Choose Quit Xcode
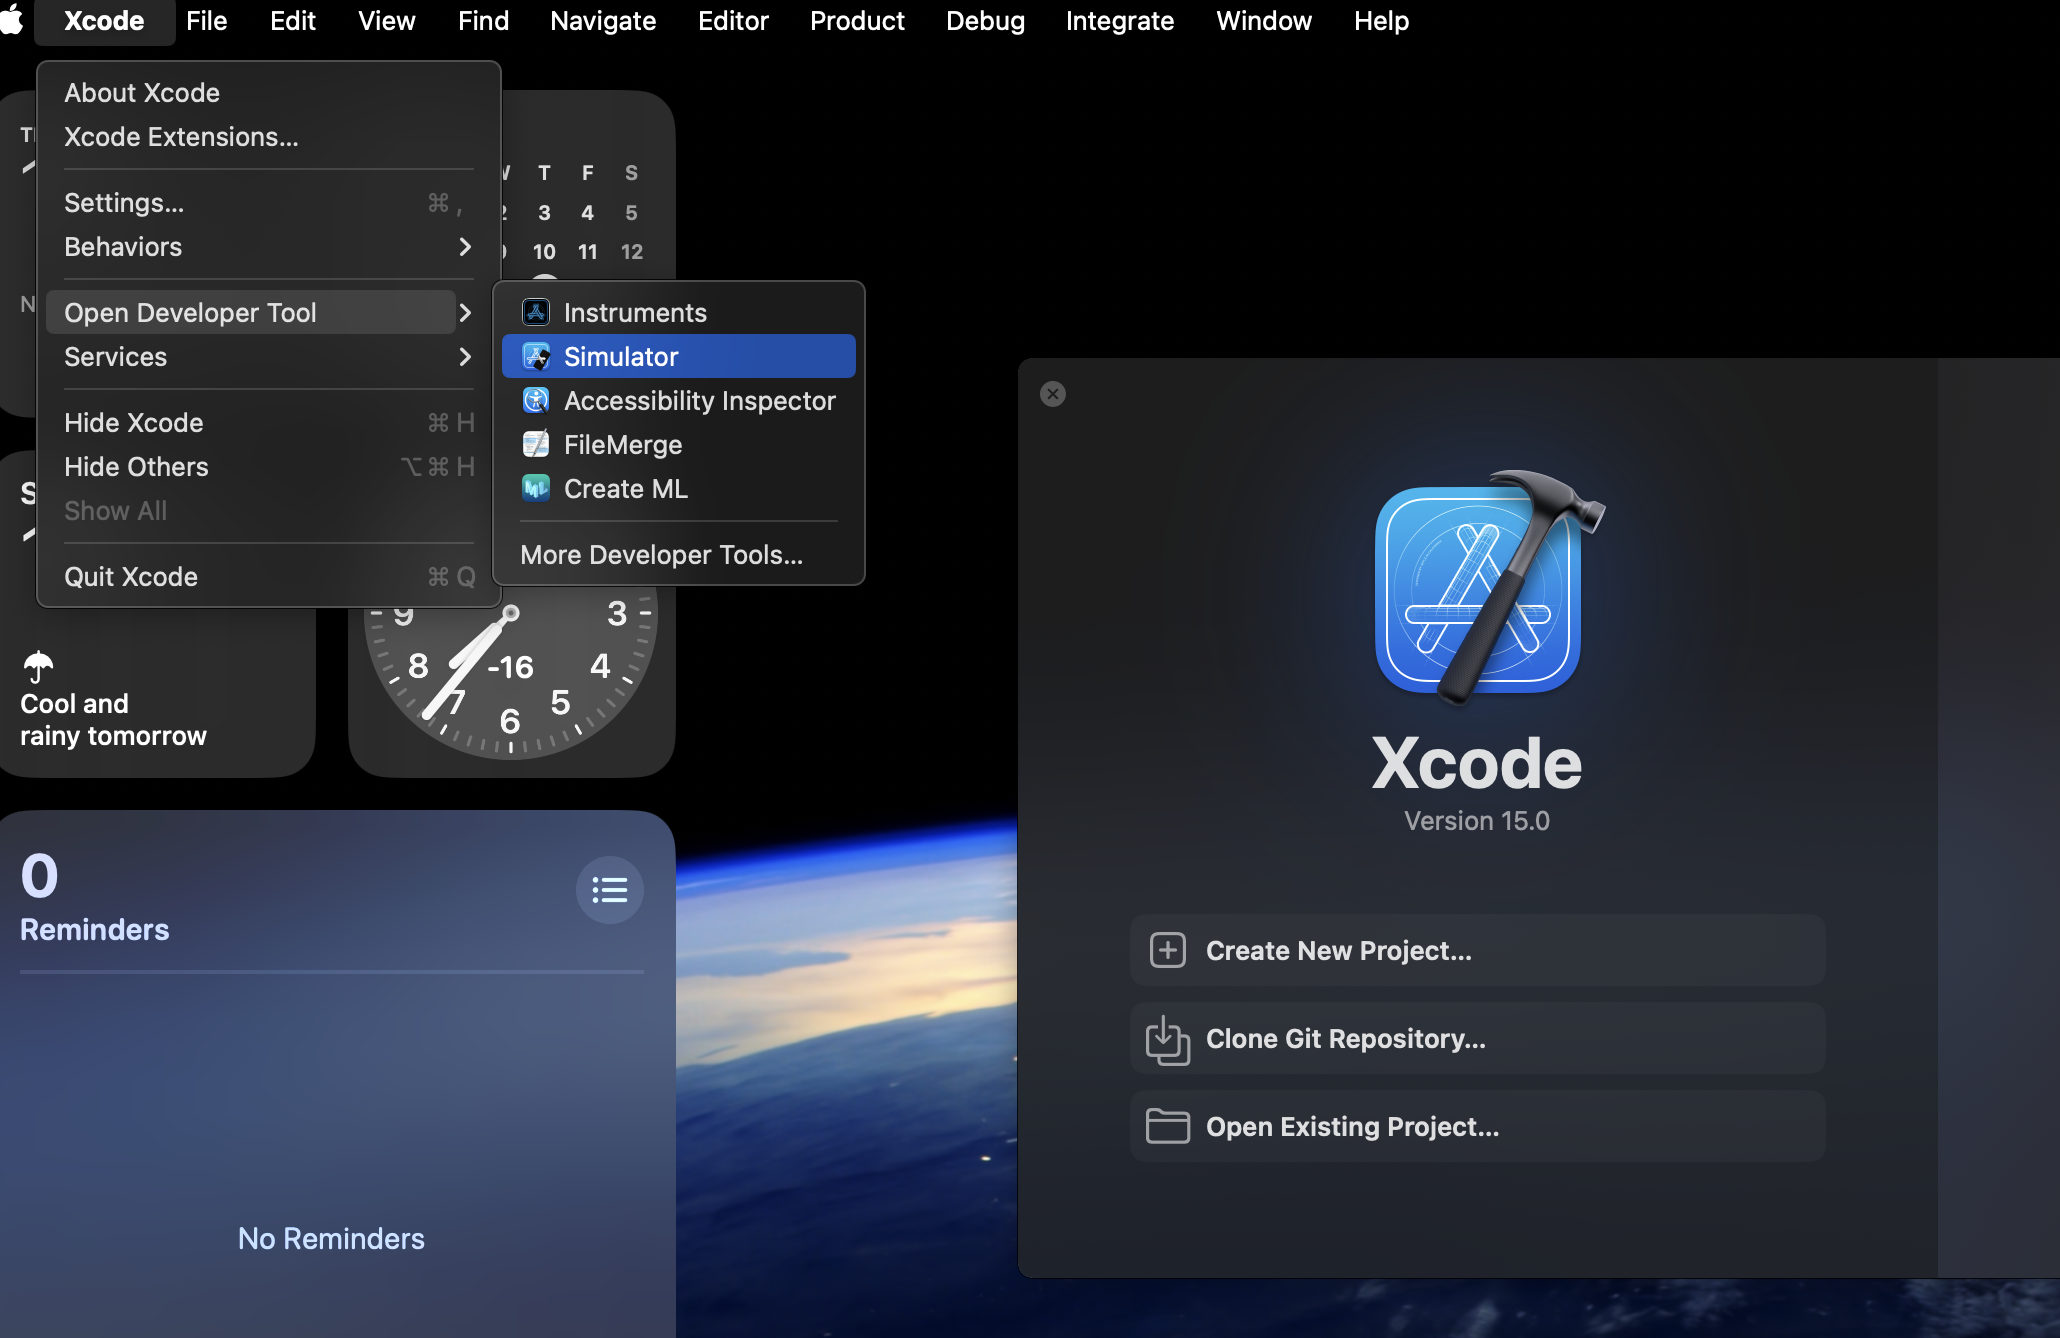This screenshot has width=2060, height=1338. 268,576
